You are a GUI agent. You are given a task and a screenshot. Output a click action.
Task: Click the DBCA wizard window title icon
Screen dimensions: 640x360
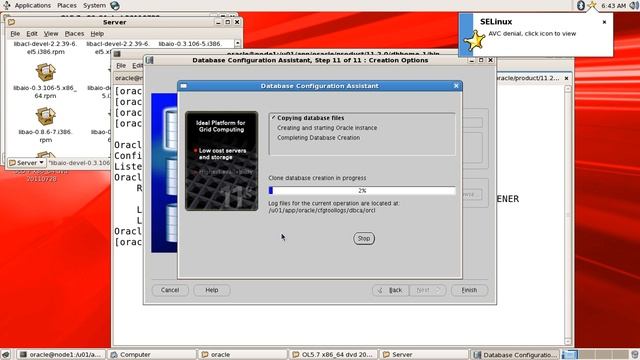(x=149, y=60)
